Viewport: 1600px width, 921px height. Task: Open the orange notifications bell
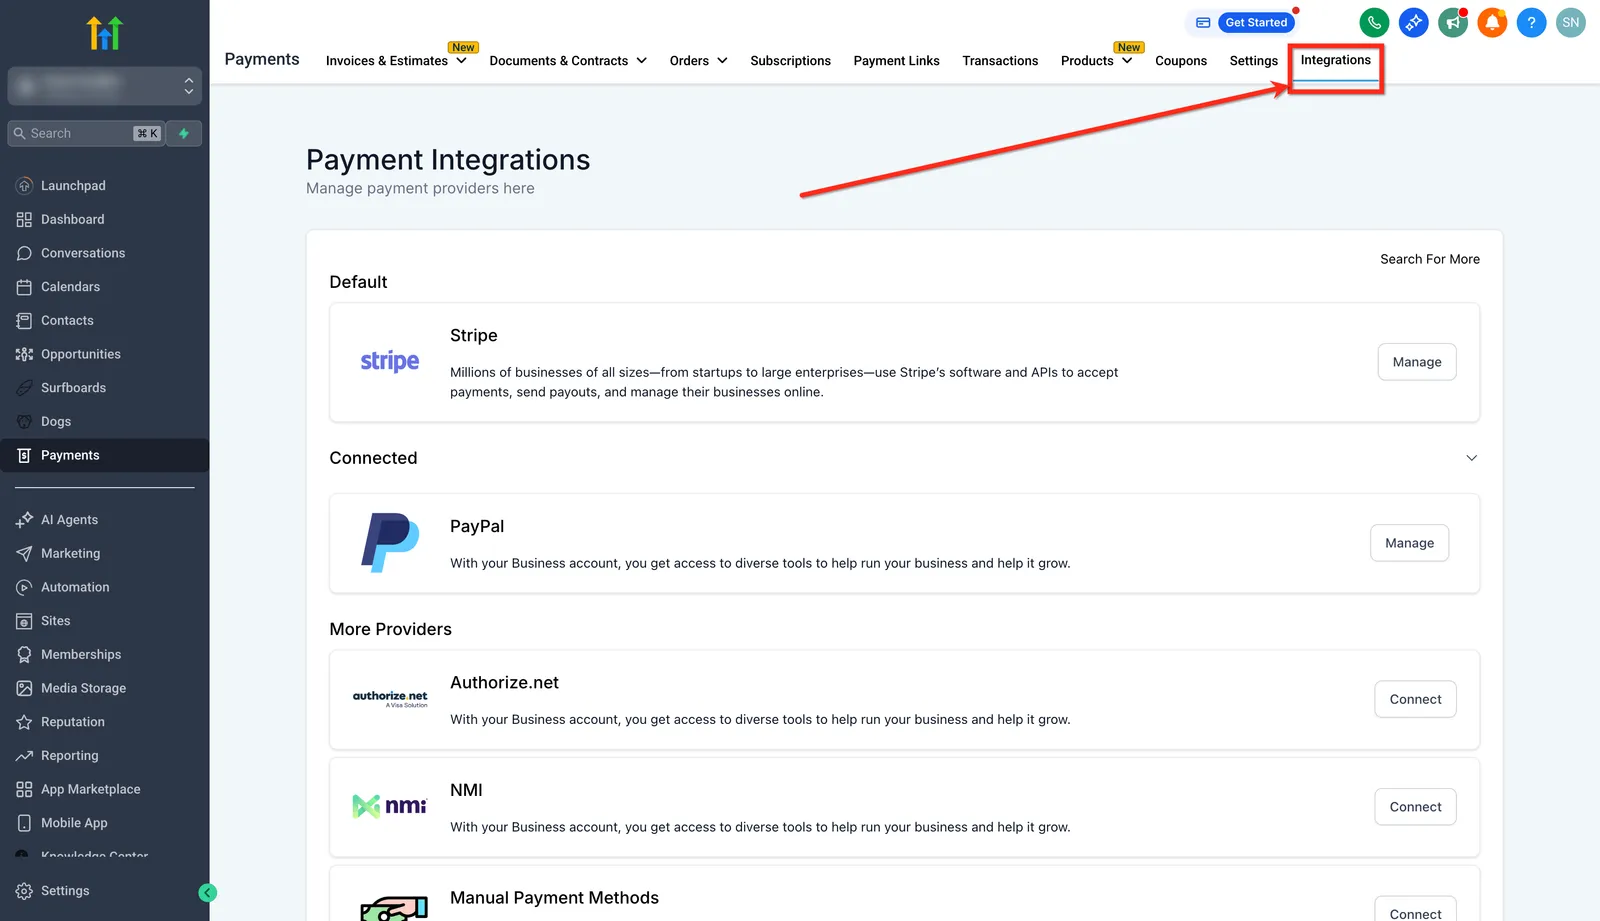coord(1492,22)
